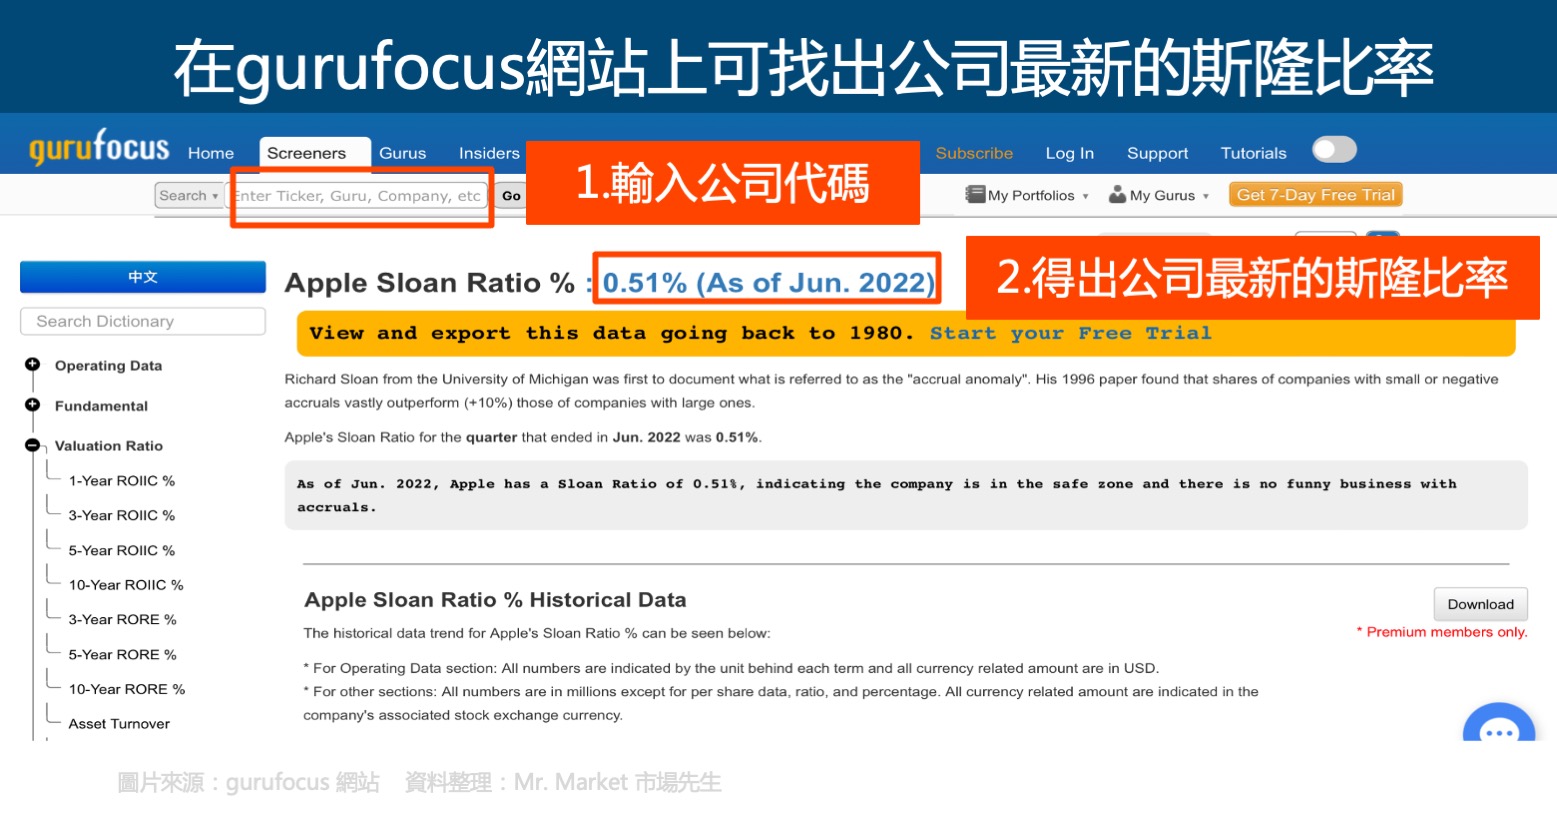This screenshot has width=1557, height=815.
Task: Click the Go search button
Action: (511, 196)
